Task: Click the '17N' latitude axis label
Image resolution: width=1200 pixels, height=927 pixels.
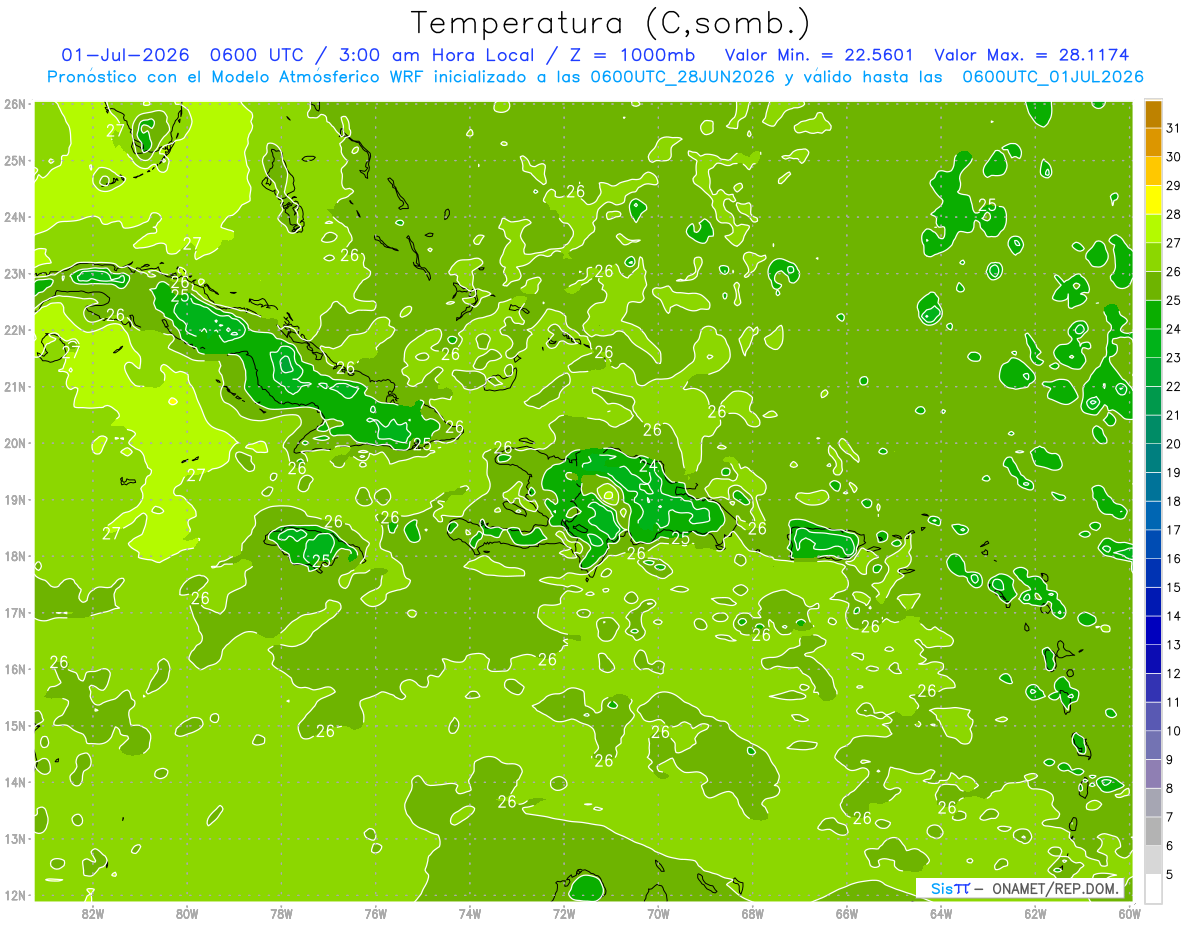Action: tap(14, 612)
